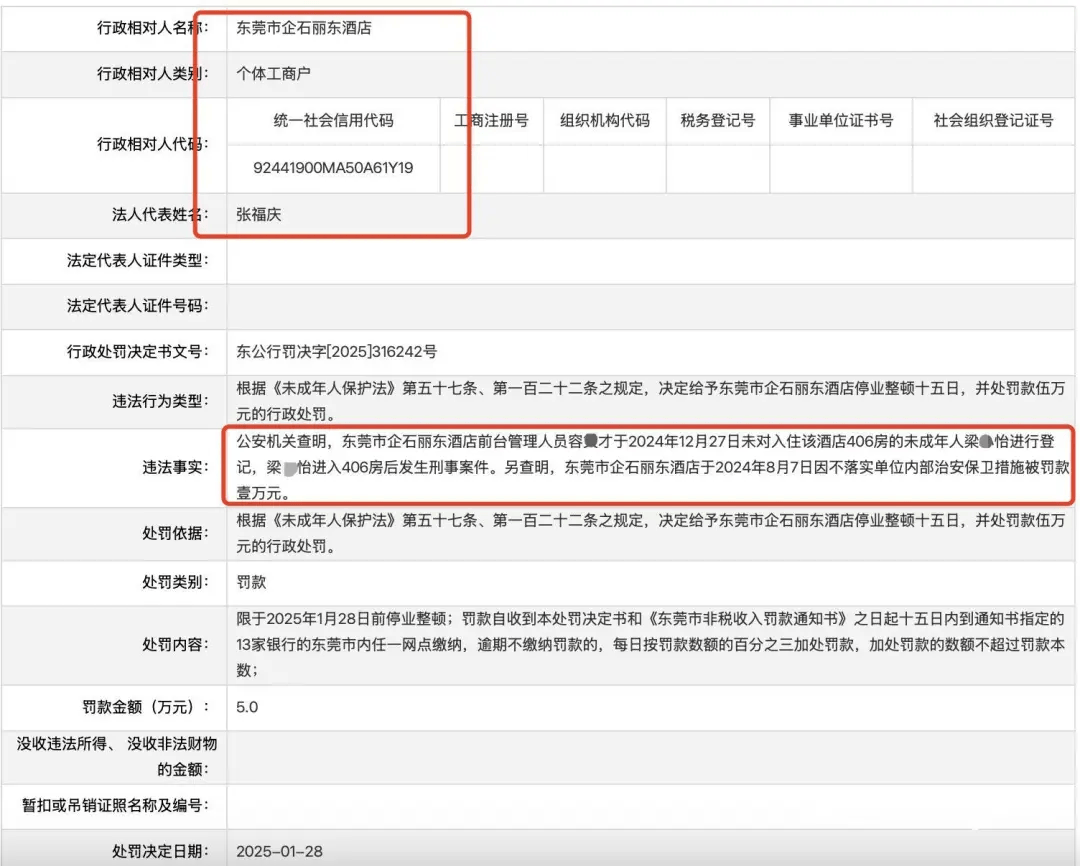The height and width of the screenshot is (866, 1080).
Task: Click the 事业单位证书号 column header
Action: tap(841, 121)
